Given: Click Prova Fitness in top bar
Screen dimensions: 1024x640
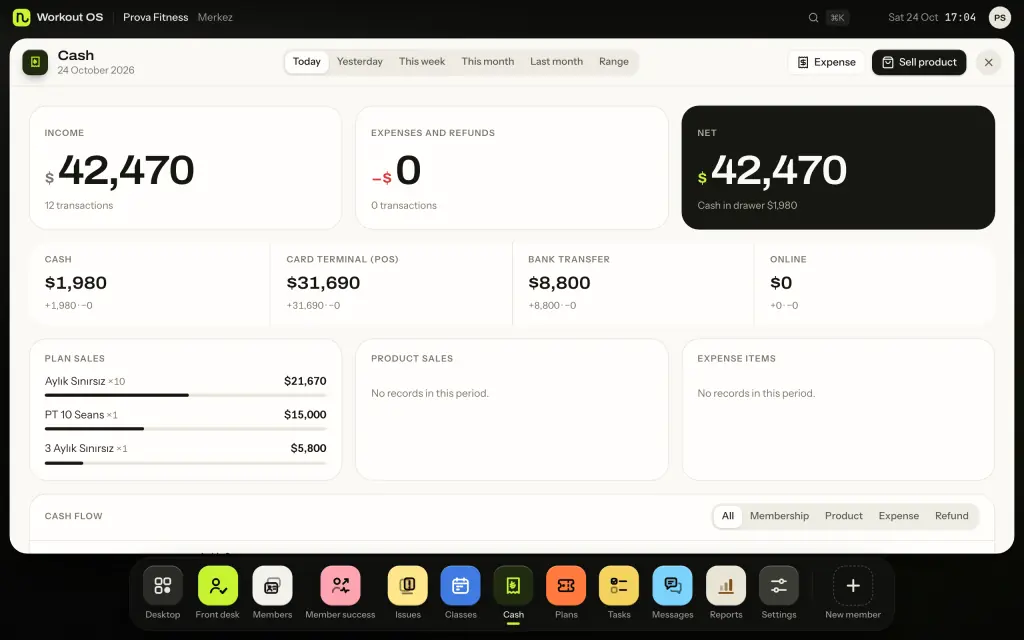Looking at the screenshot, I should point(155,18).
